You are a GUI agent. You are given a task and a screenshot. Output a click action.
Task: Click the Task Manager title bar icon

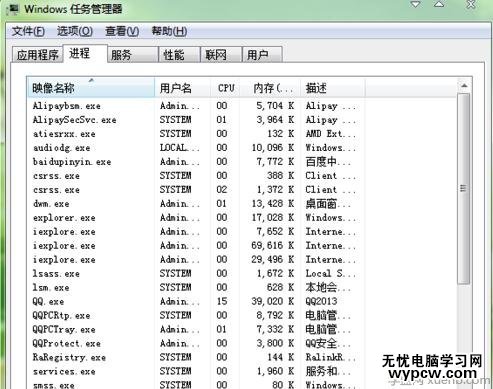pyautogui.click(x=12, y=9)
